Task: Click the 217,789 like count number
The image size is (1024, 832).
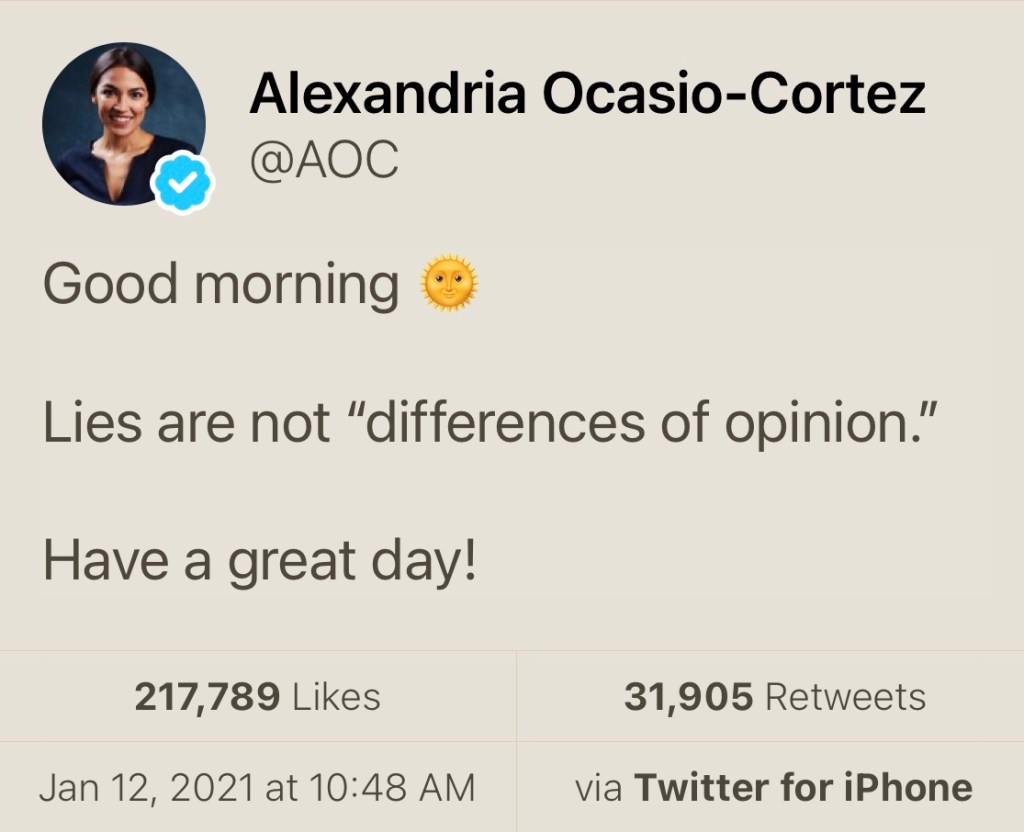Action: coord(207,697)
